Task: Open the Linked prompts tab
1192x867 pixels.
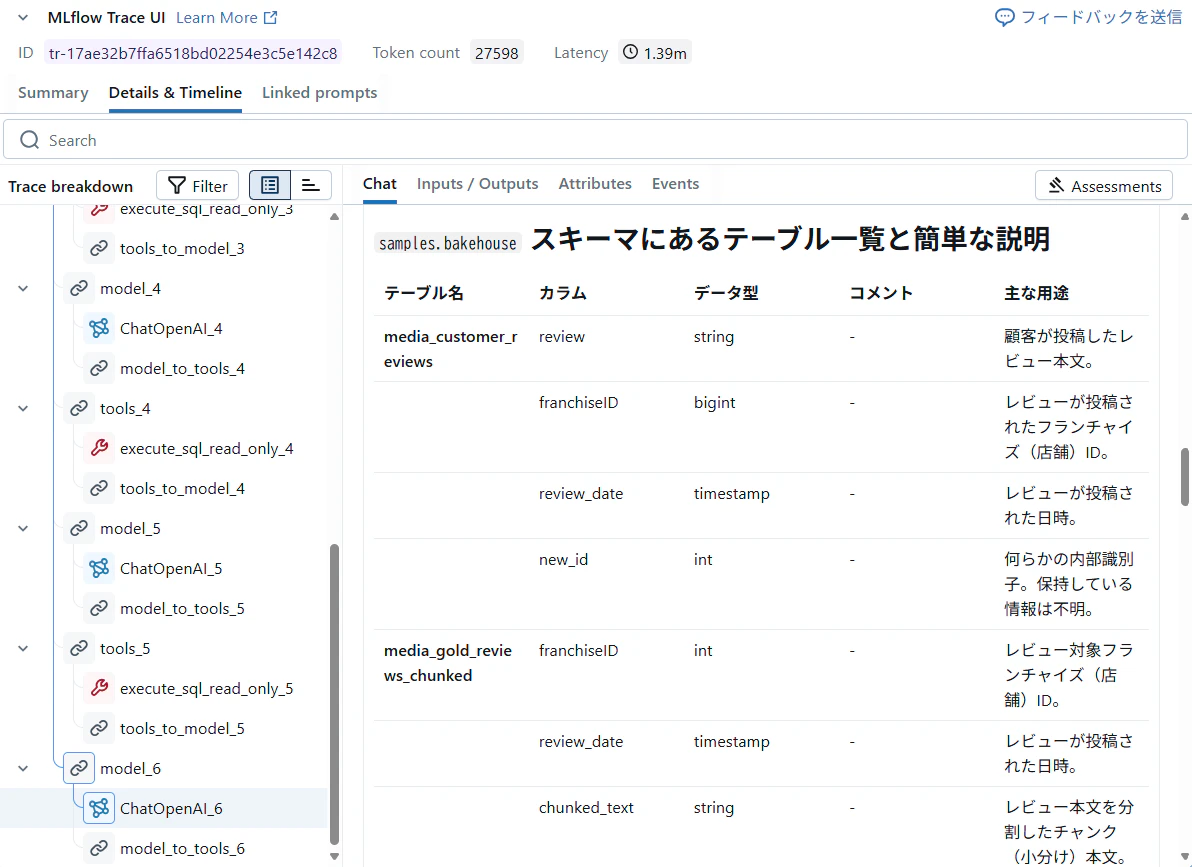Action: (319, 93)
